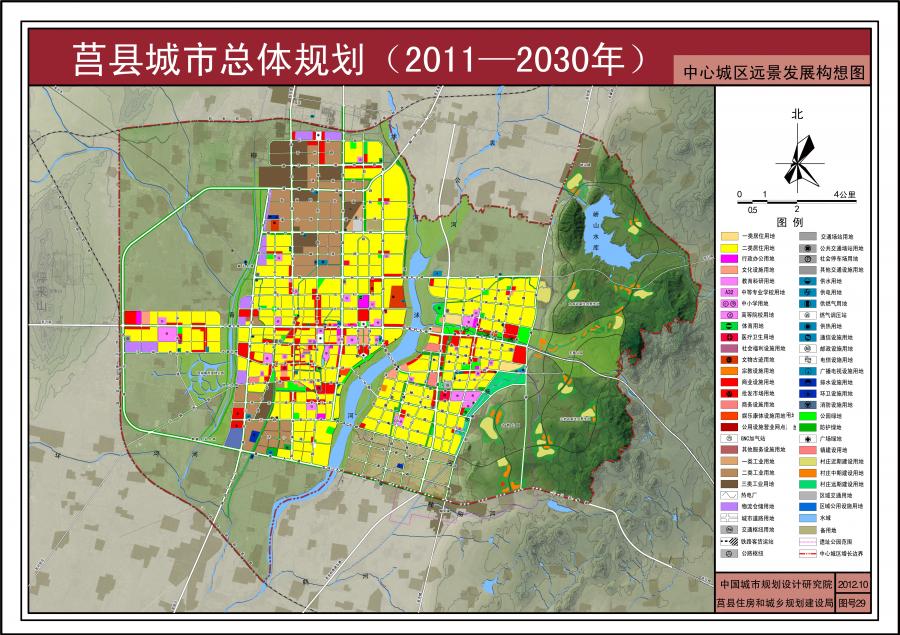The width and height of the screenshot is (900, 635).
Task: Pick the 水域 light blue swatch
Action: (808, 518)
